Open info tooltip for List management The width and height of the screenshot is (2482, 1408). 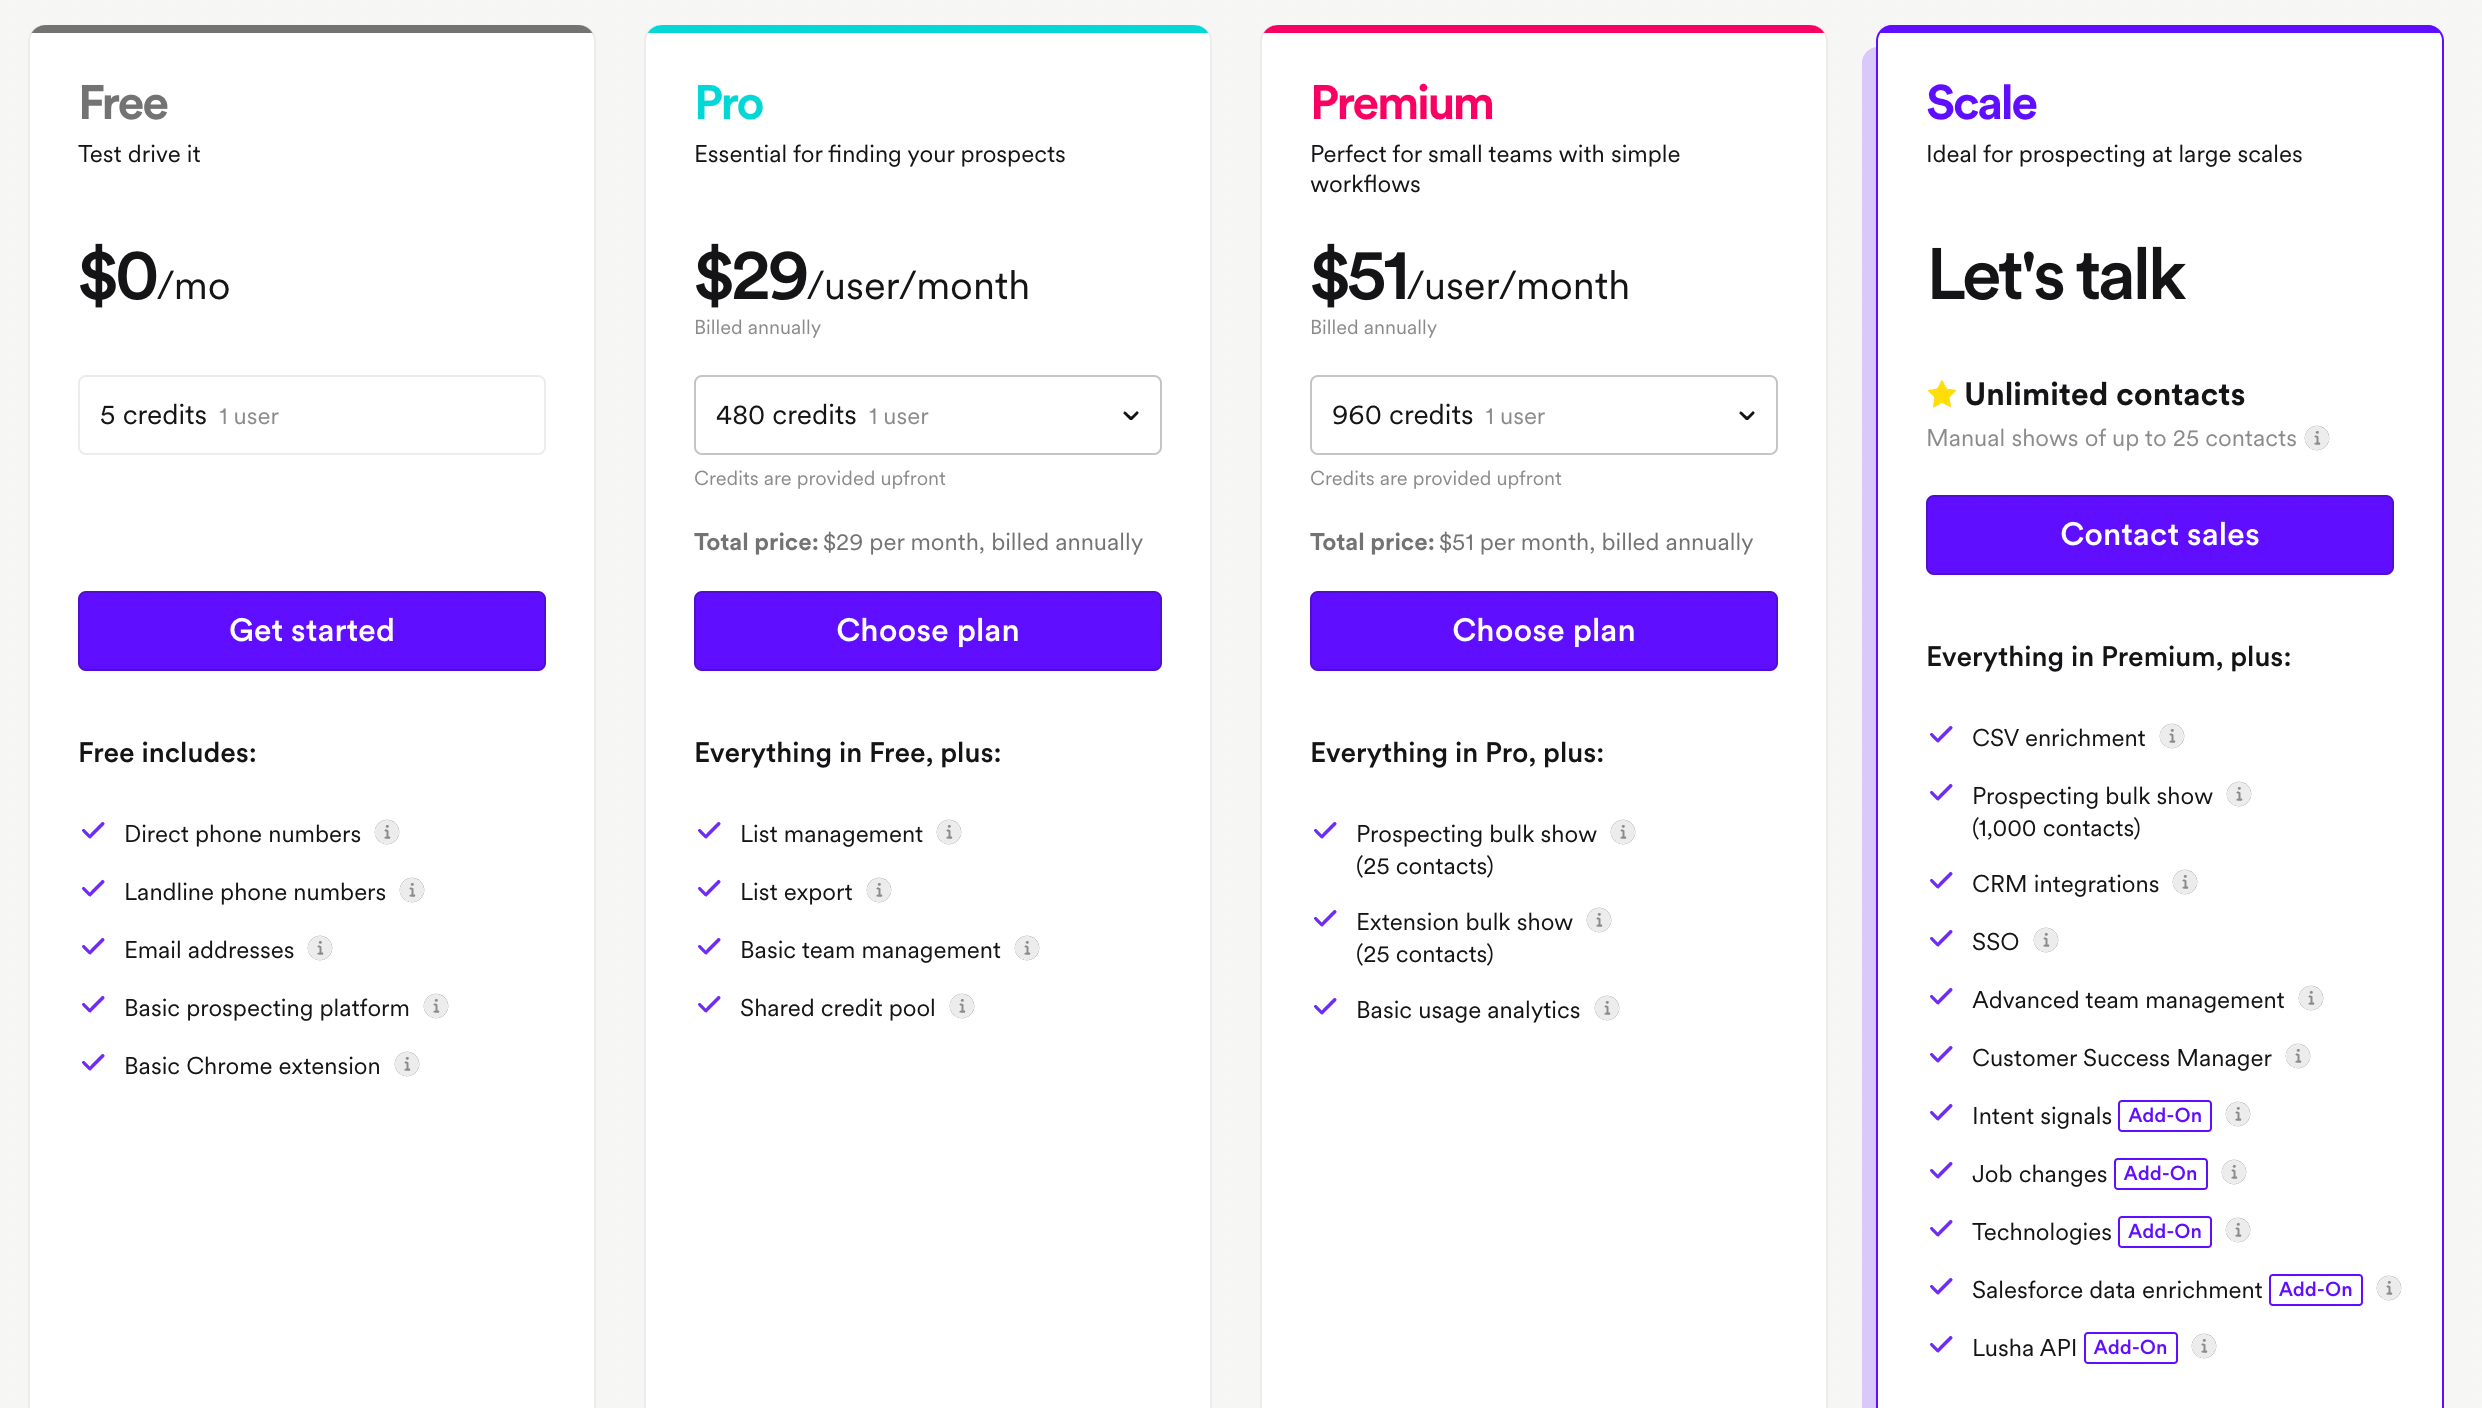[x=949, y=832]
